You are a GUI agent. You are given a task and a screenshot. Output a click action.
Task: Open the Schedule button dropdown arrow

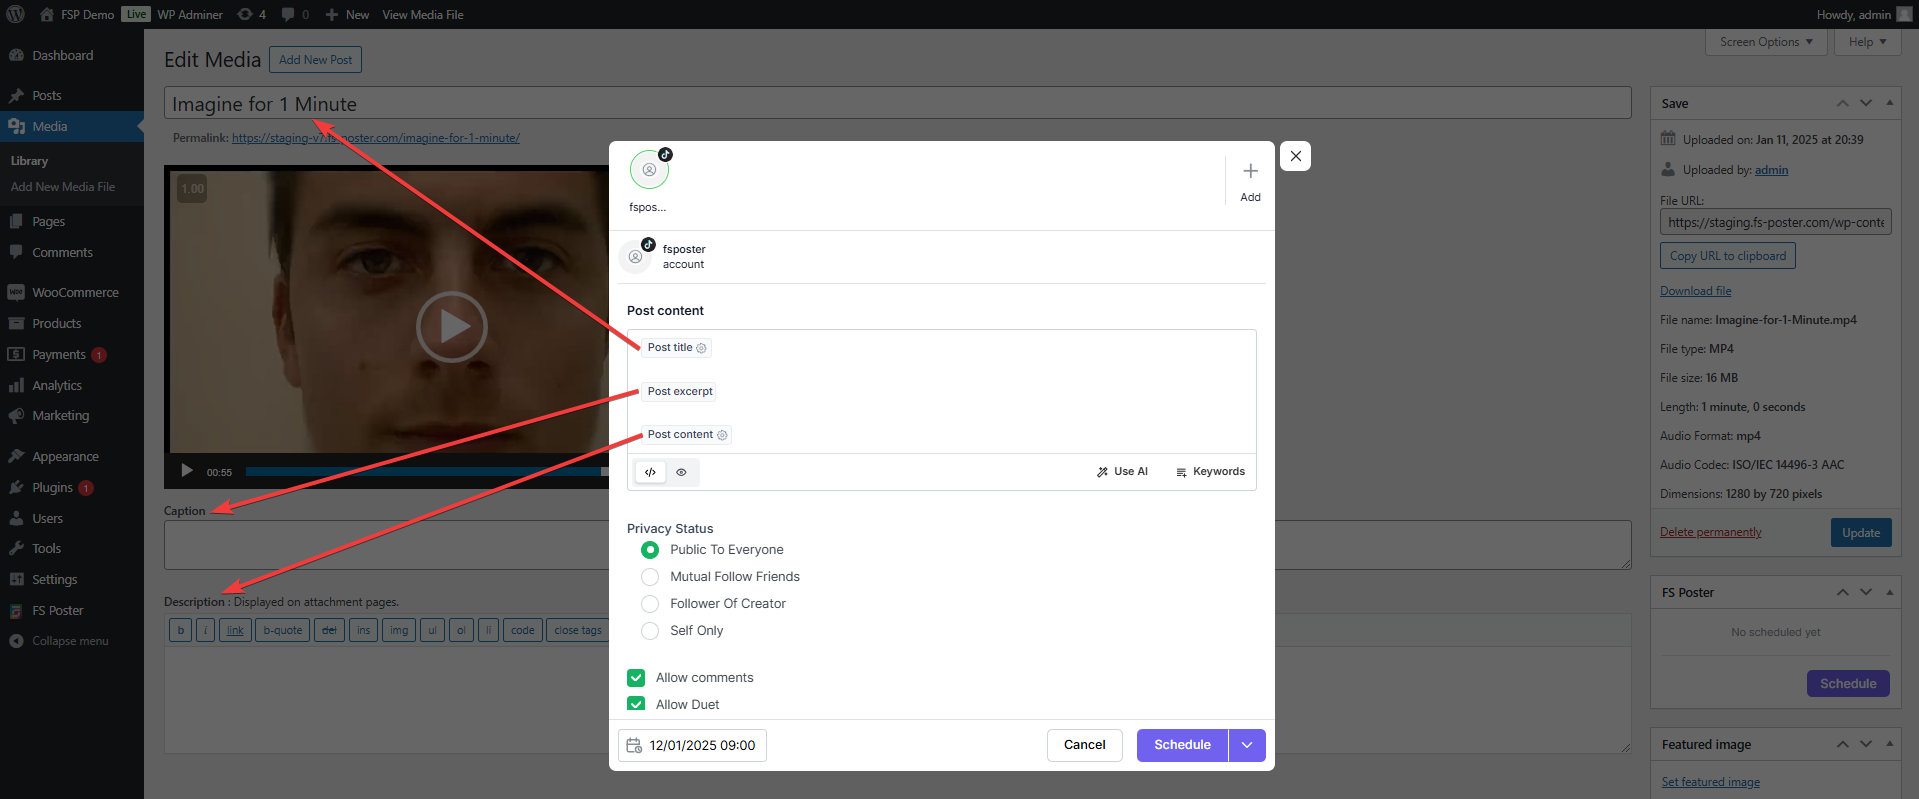(x=1247, y=745)
